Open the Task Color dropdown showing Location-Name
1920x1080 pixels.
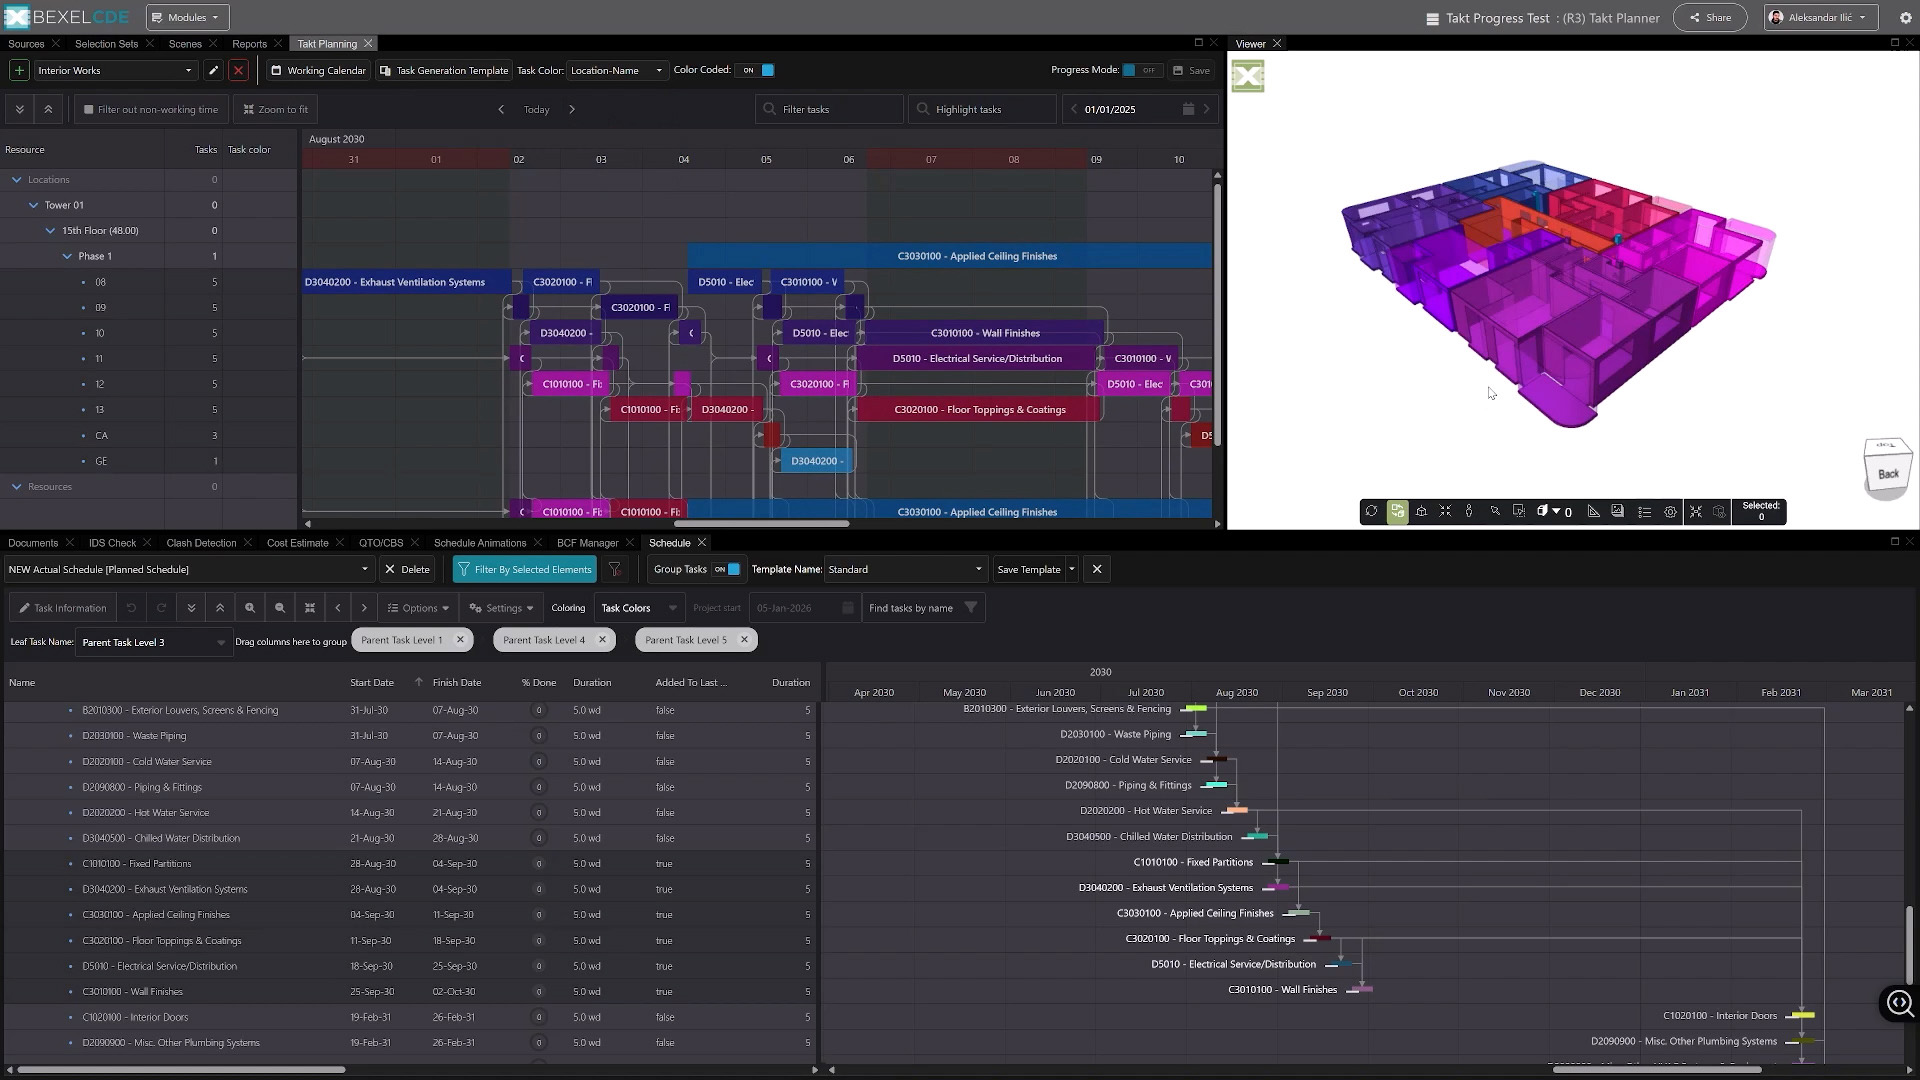[616, 70]
